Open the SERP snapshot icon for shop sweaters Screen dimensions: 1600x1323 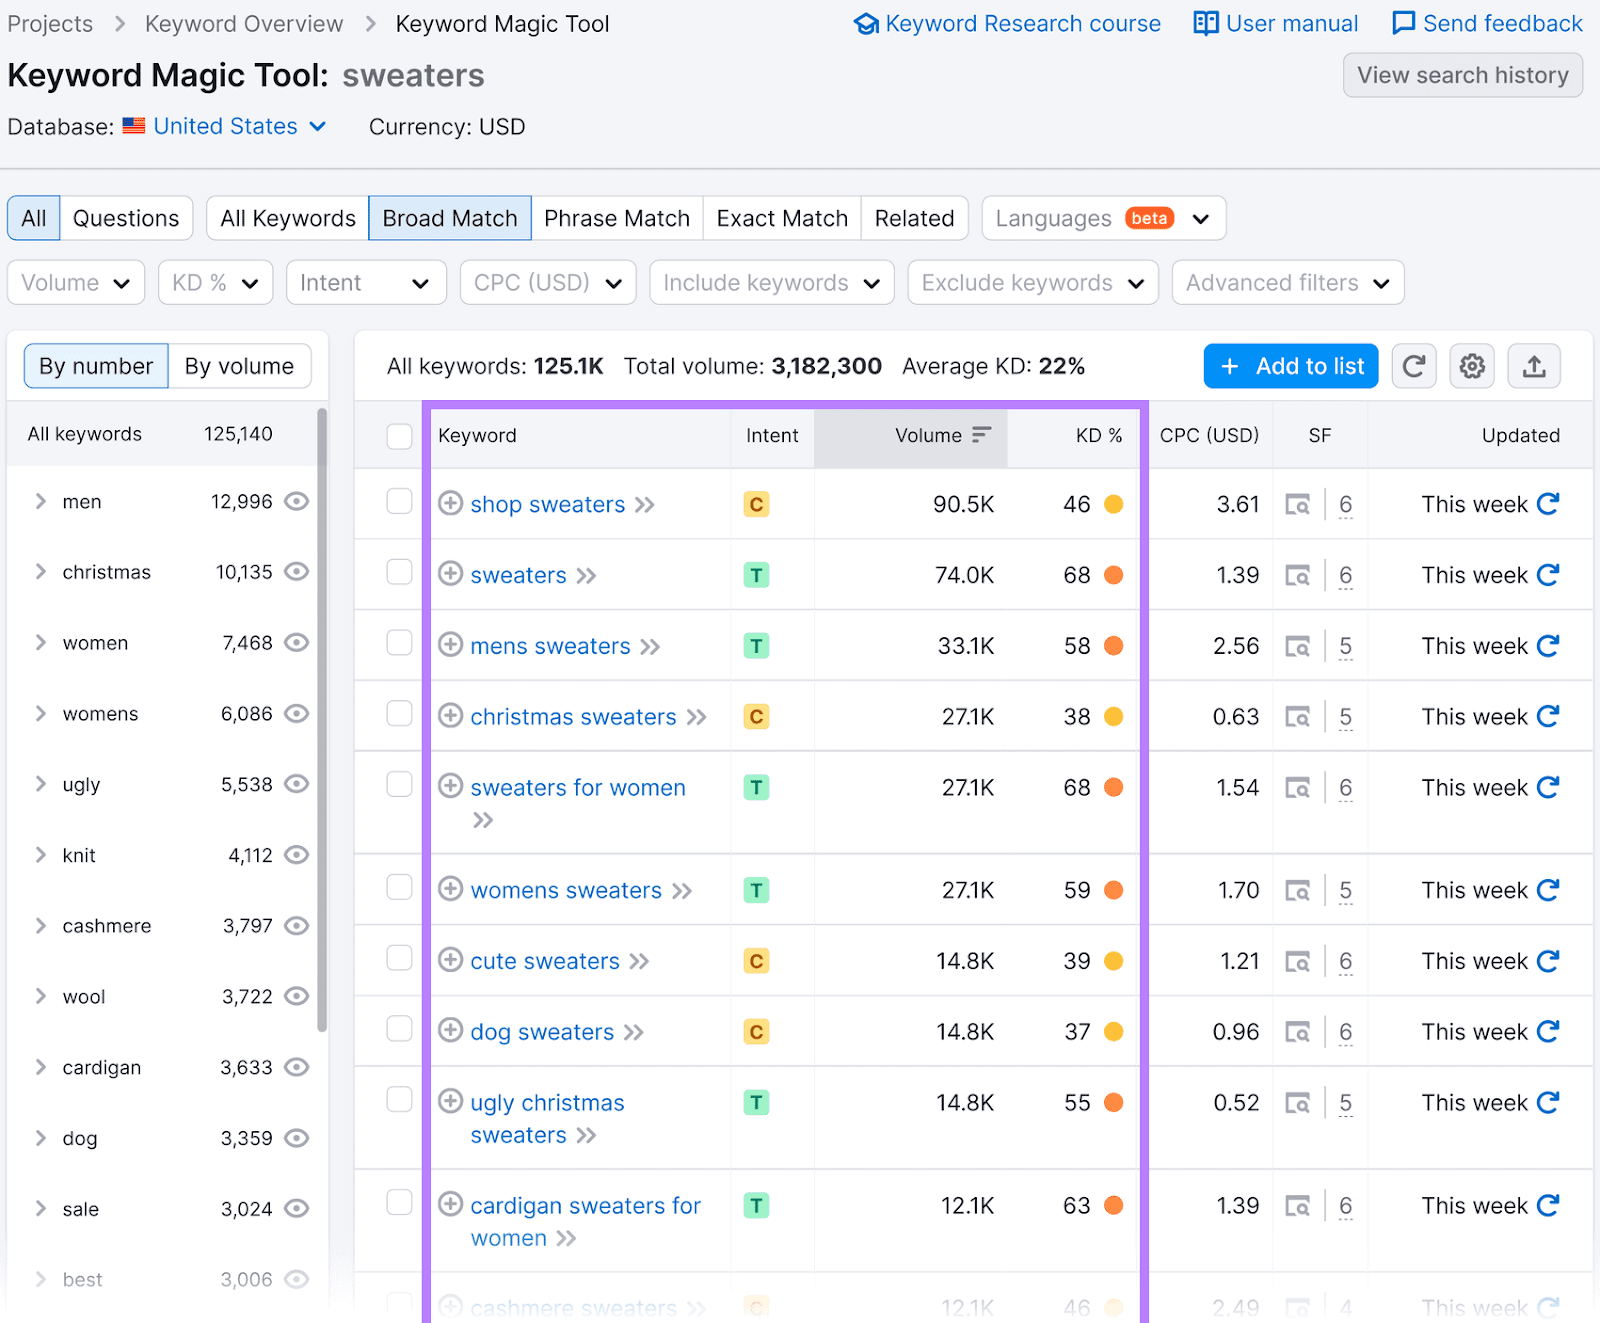click(x=1297, y=505)
